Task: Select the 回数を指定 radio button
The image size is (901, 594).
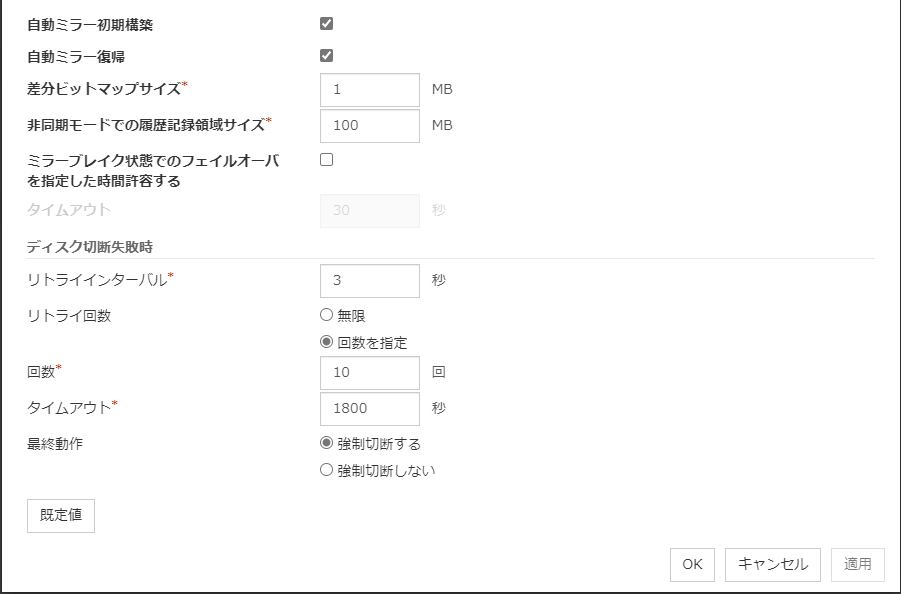Action: (x=326, y=342)
